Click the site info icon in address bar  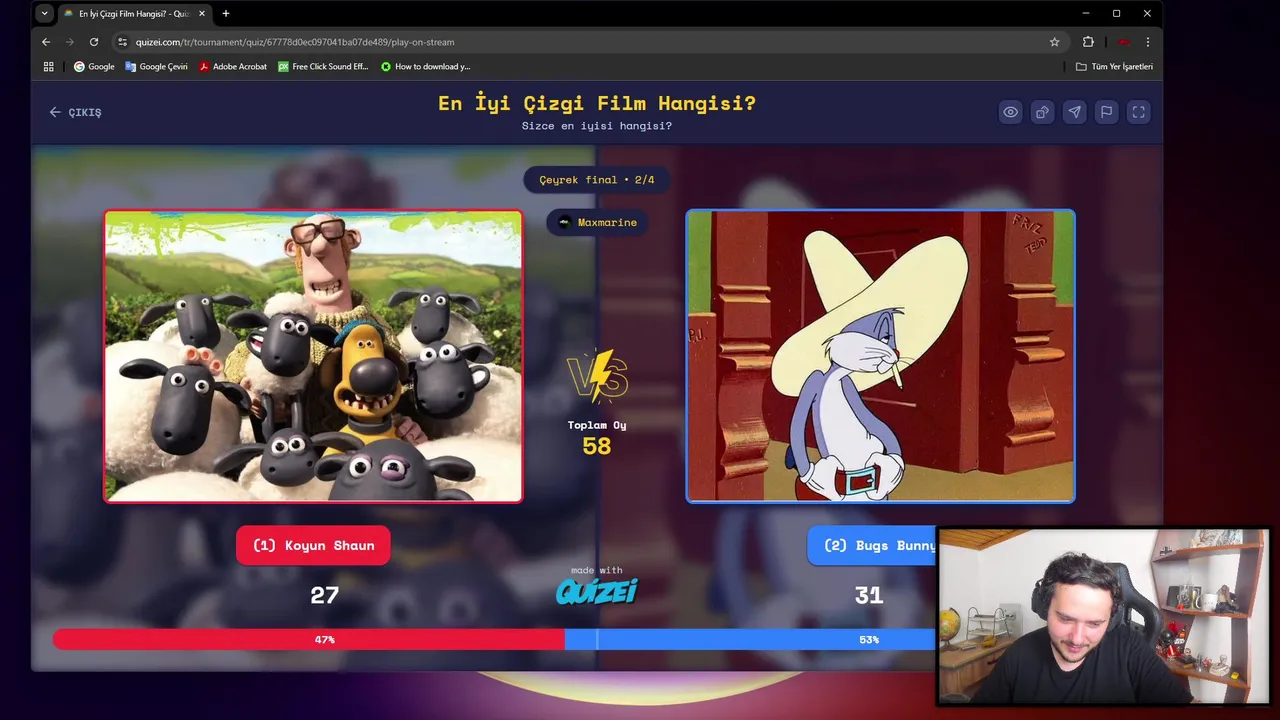point(122,42)
